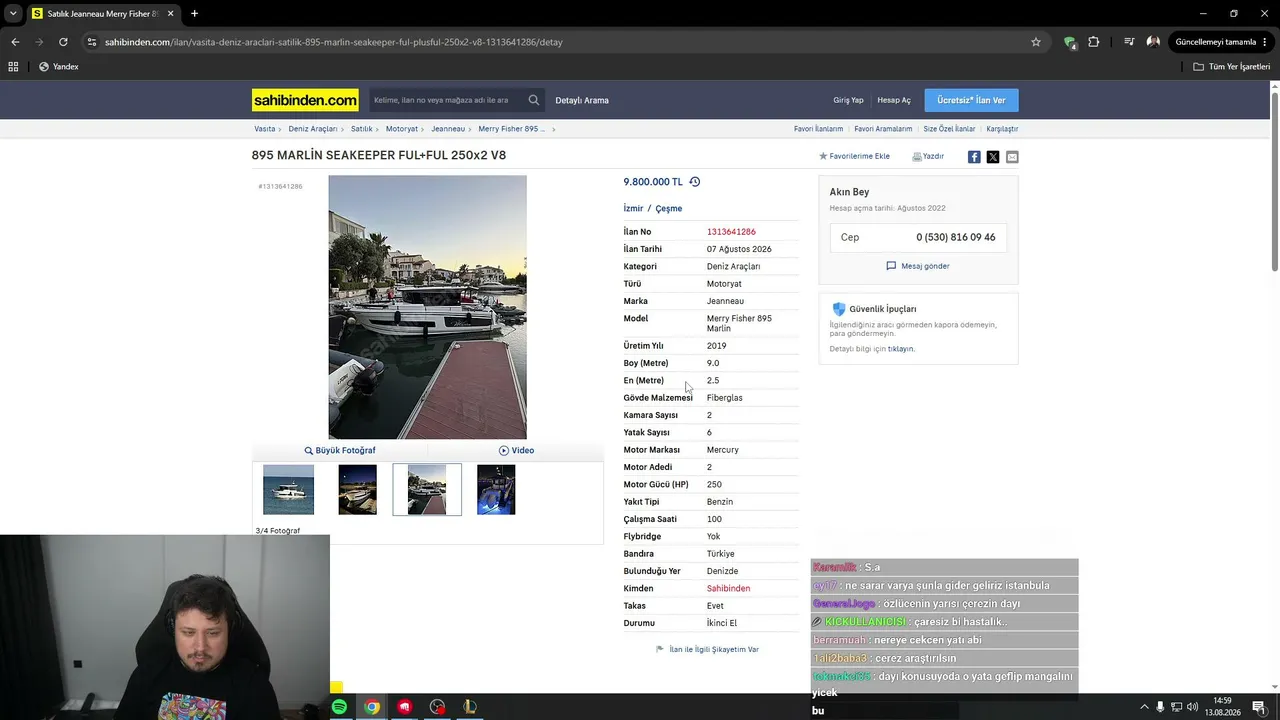Open the price history clock icon
This screenshot has width=1280, height=720.
(695, 182)
